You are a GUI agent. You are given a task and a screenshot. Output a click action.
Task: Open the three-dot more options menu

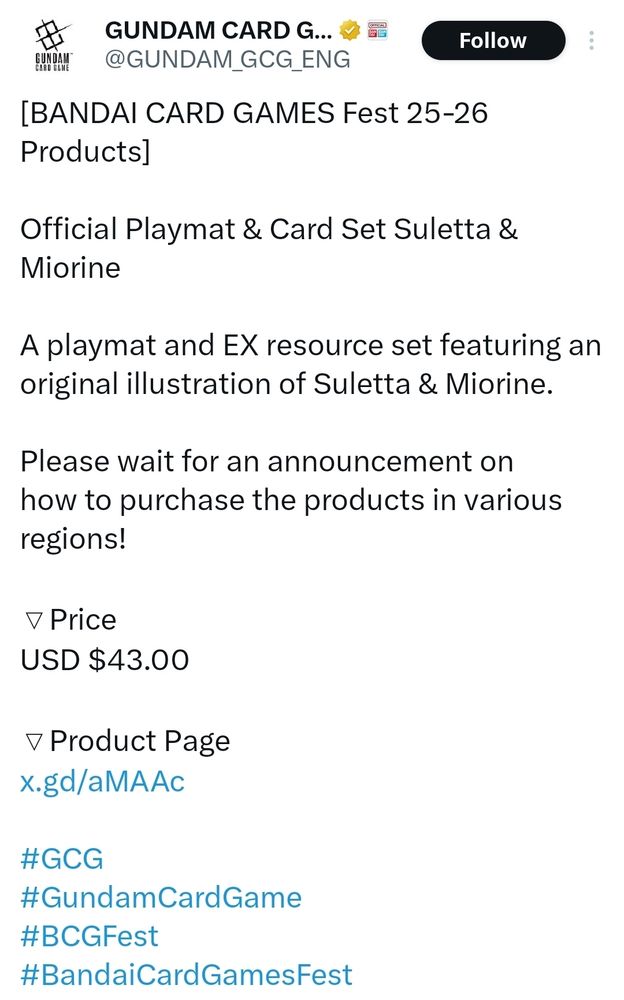(x=592, y=41)
